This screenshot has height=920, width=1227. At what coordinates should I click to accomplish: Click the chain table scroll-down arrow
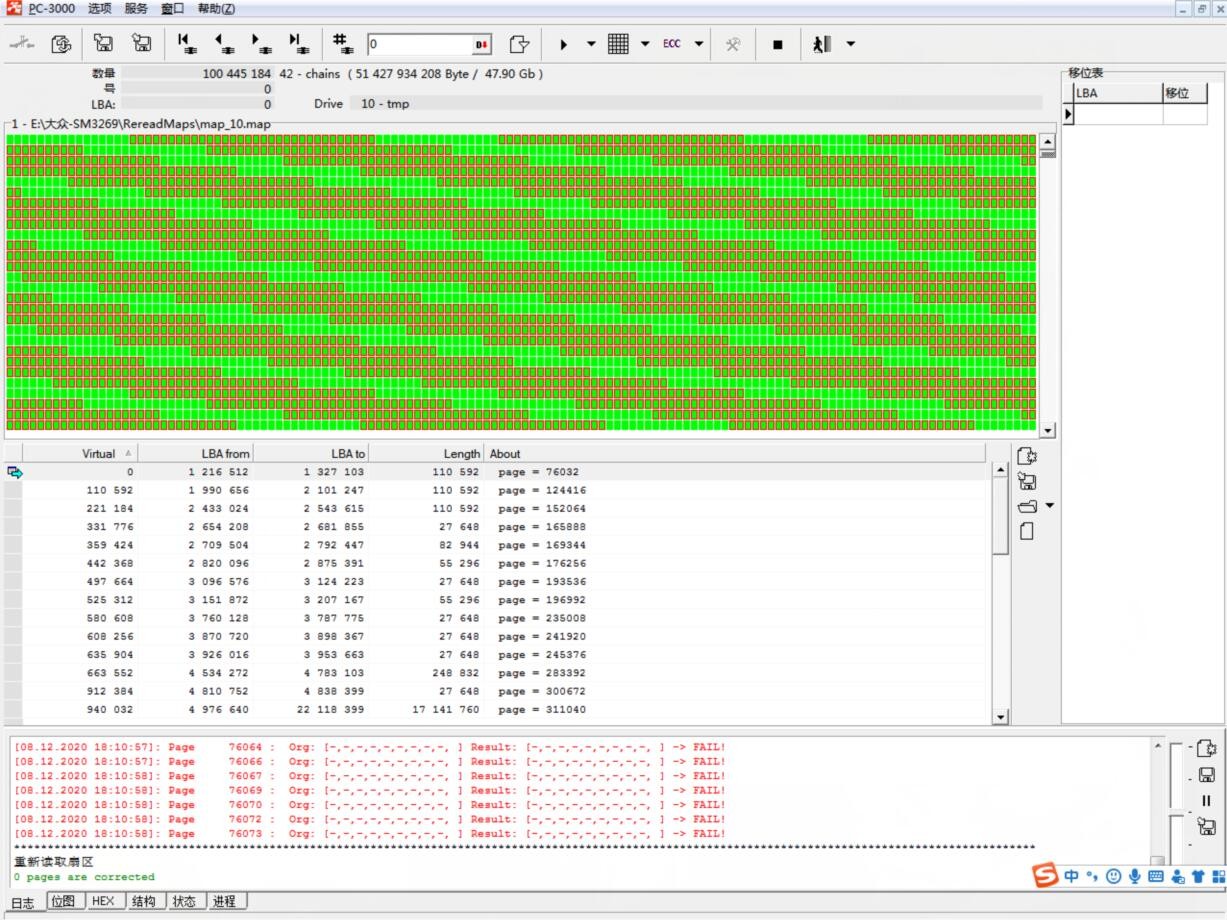coord(1000,717)
